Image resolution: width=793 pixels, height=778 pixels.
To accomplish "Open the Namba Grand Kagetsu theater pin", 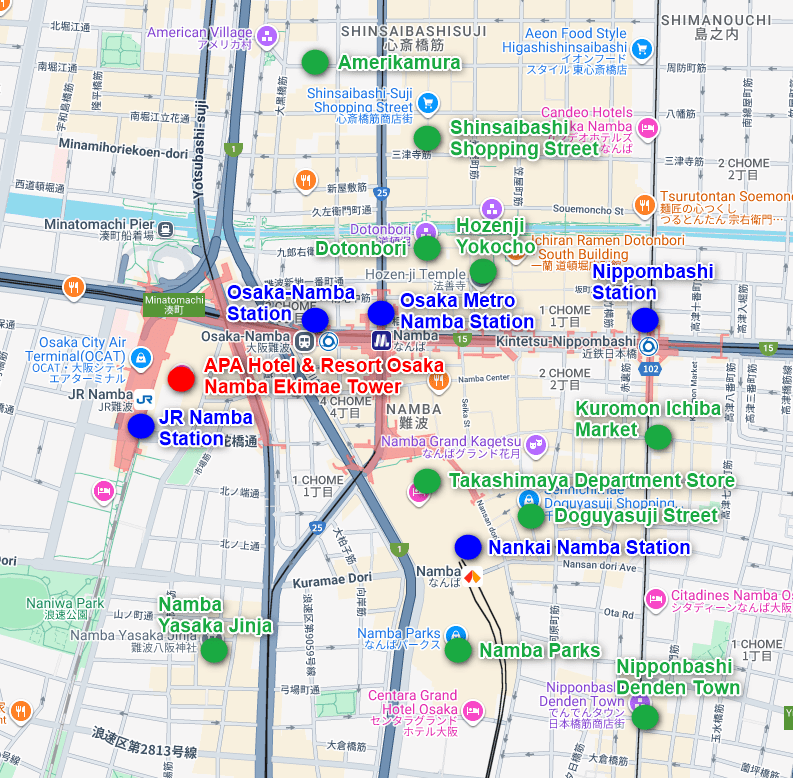I will [x=536, y=446].
